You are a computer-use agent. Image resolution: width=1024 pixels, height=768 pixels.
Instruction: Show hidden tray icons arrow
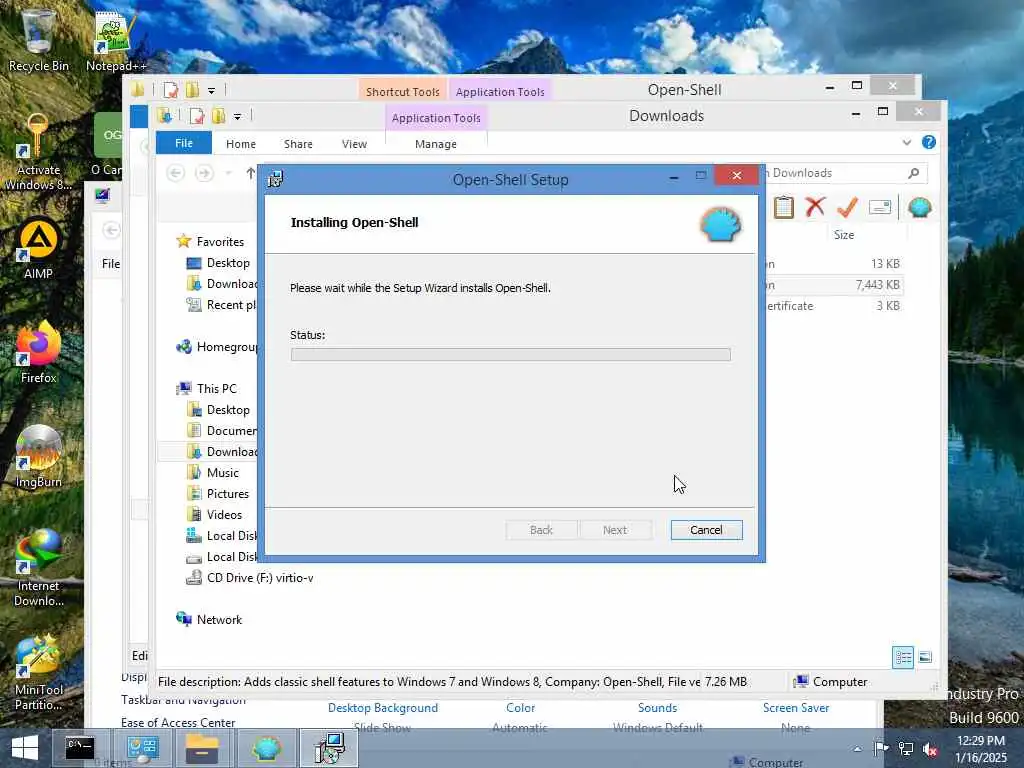tap(857, 749)
